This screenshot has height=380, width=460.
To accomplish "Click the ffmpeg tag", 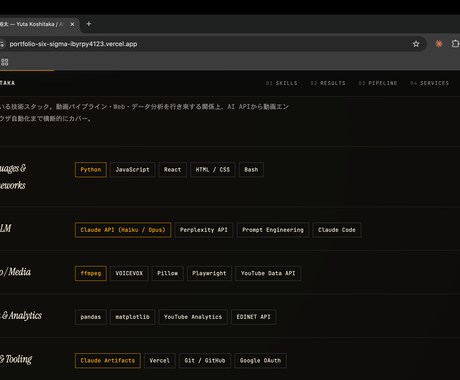I will [x=91, y=273].
